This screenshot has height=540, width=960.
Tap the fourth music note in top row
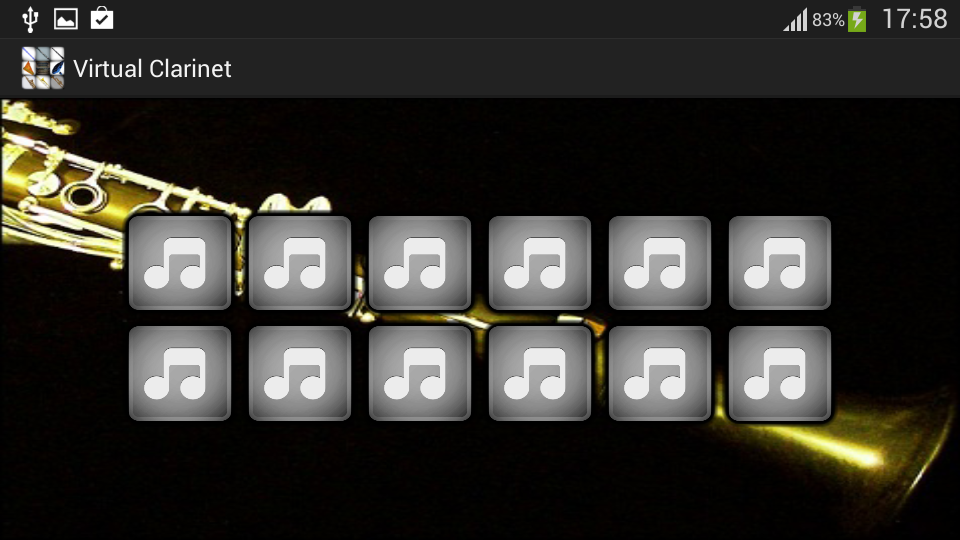(x=540, y=263)
